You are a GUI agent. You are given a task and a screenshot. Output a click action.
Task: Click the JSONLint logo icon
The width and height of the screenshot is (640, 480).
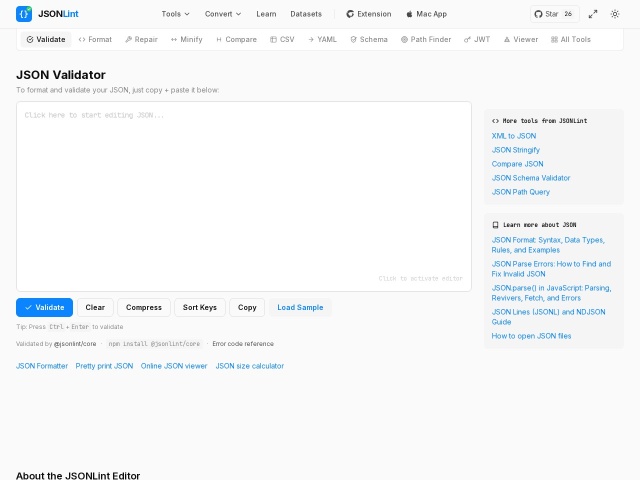[24, 14]
